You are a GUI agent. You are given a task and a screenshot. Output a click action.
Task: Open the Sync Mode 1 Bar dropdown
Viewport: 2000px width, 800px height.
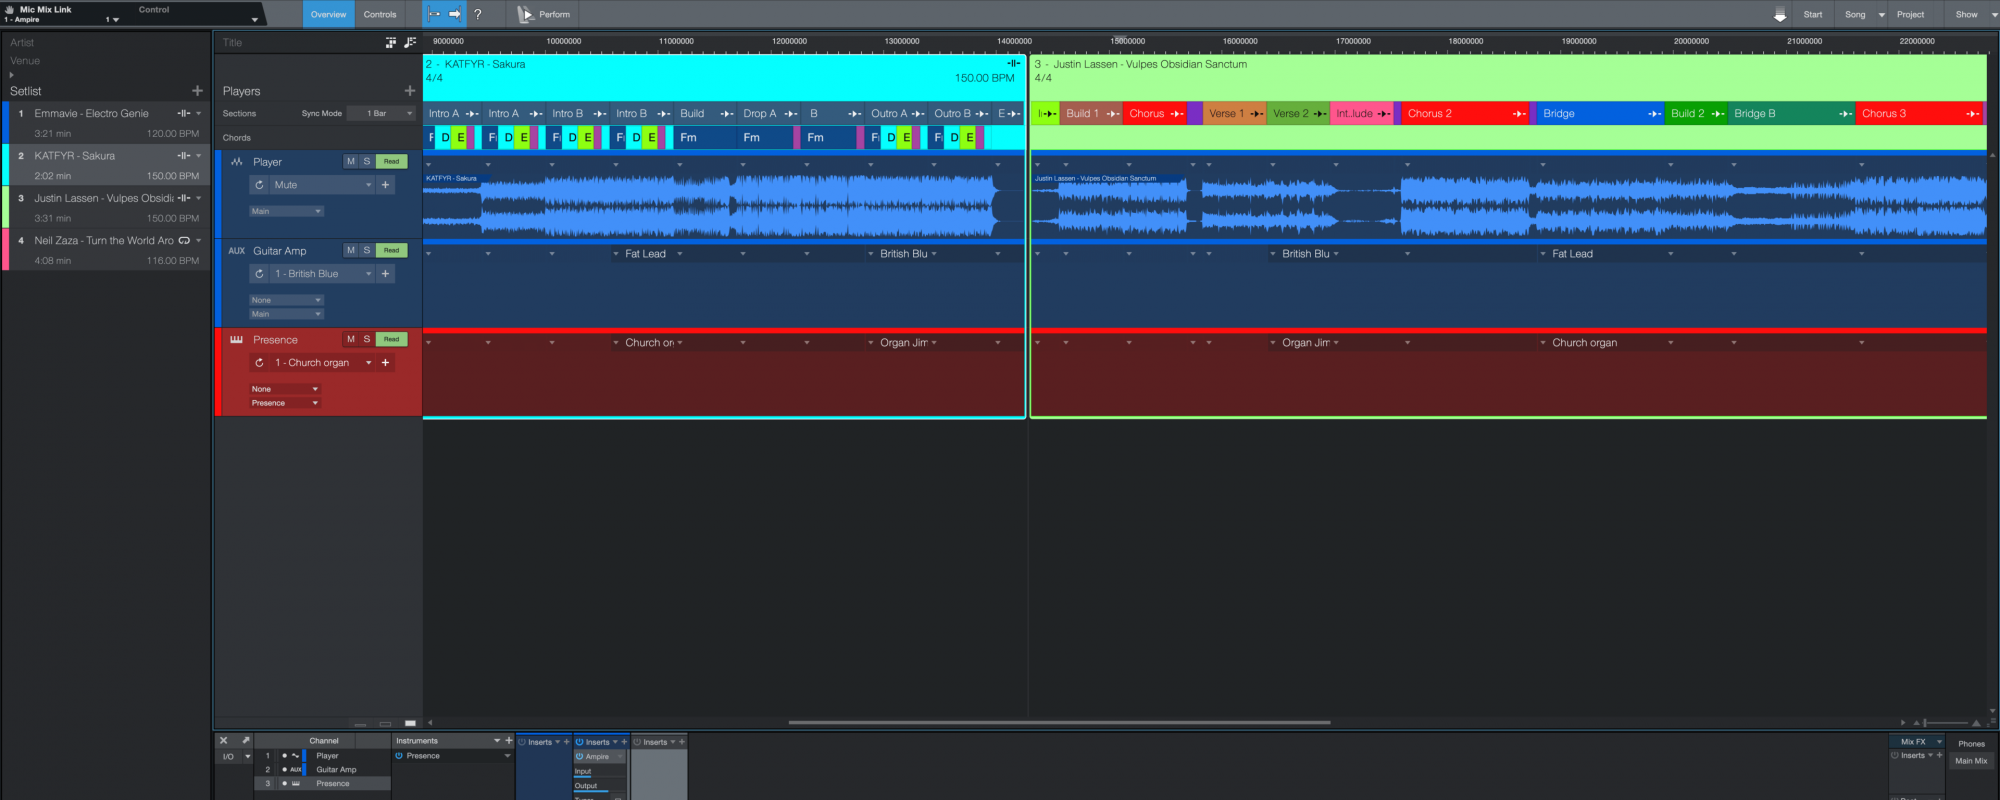coord(389,114)
